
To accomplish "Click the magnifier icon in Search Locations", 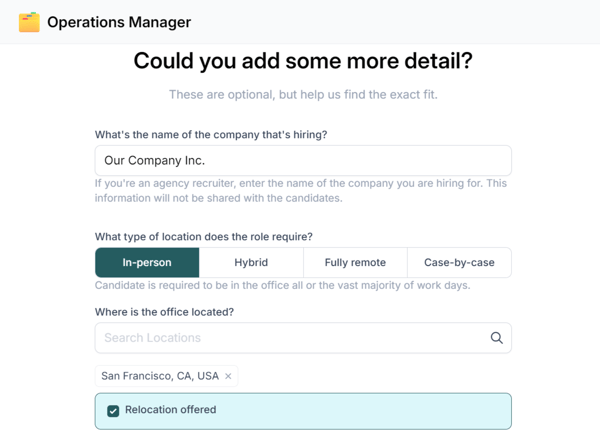I will pos(496,338).
